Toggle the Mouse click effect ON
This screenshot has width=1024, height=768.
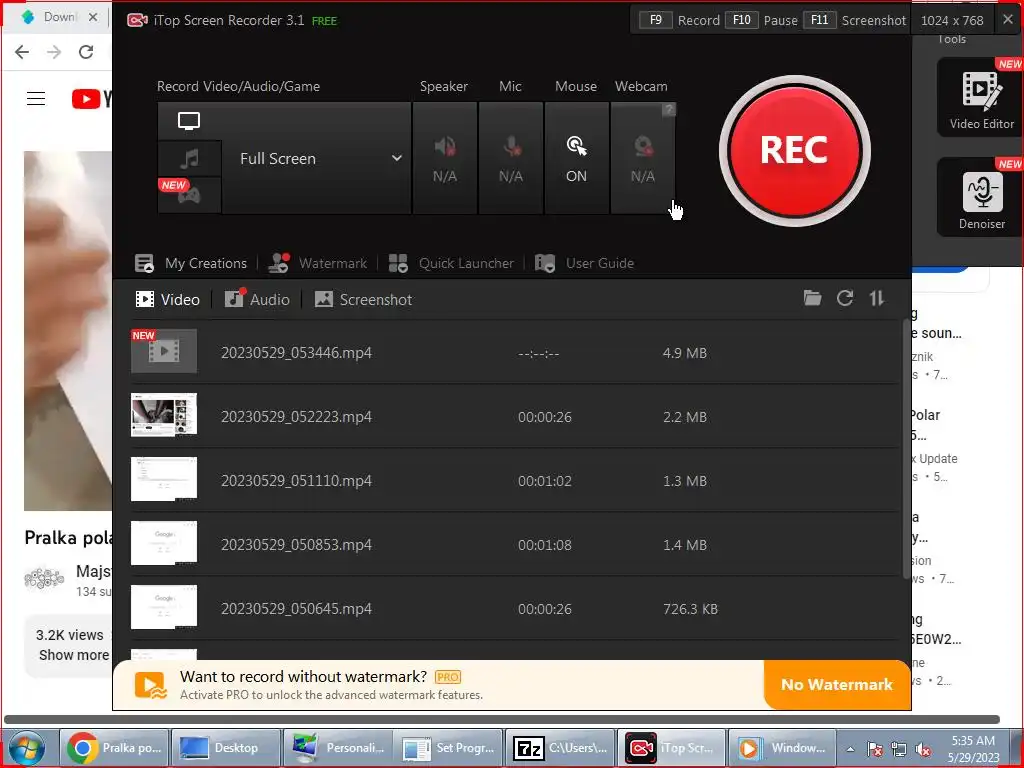point(577,158)
